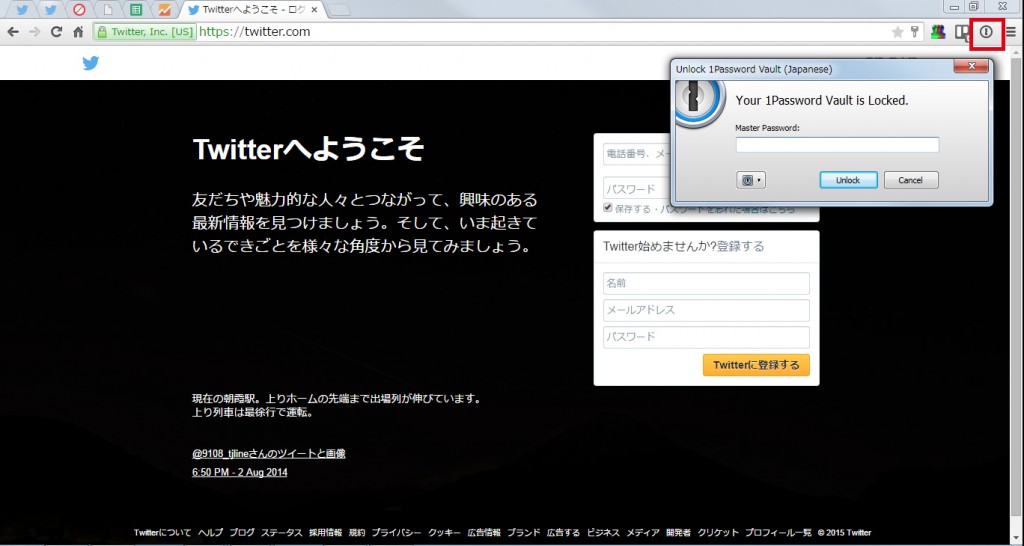This screenshot has height=546, width=1024.
Task: Open the プライバシー footer link
Action: coord(396,533)
